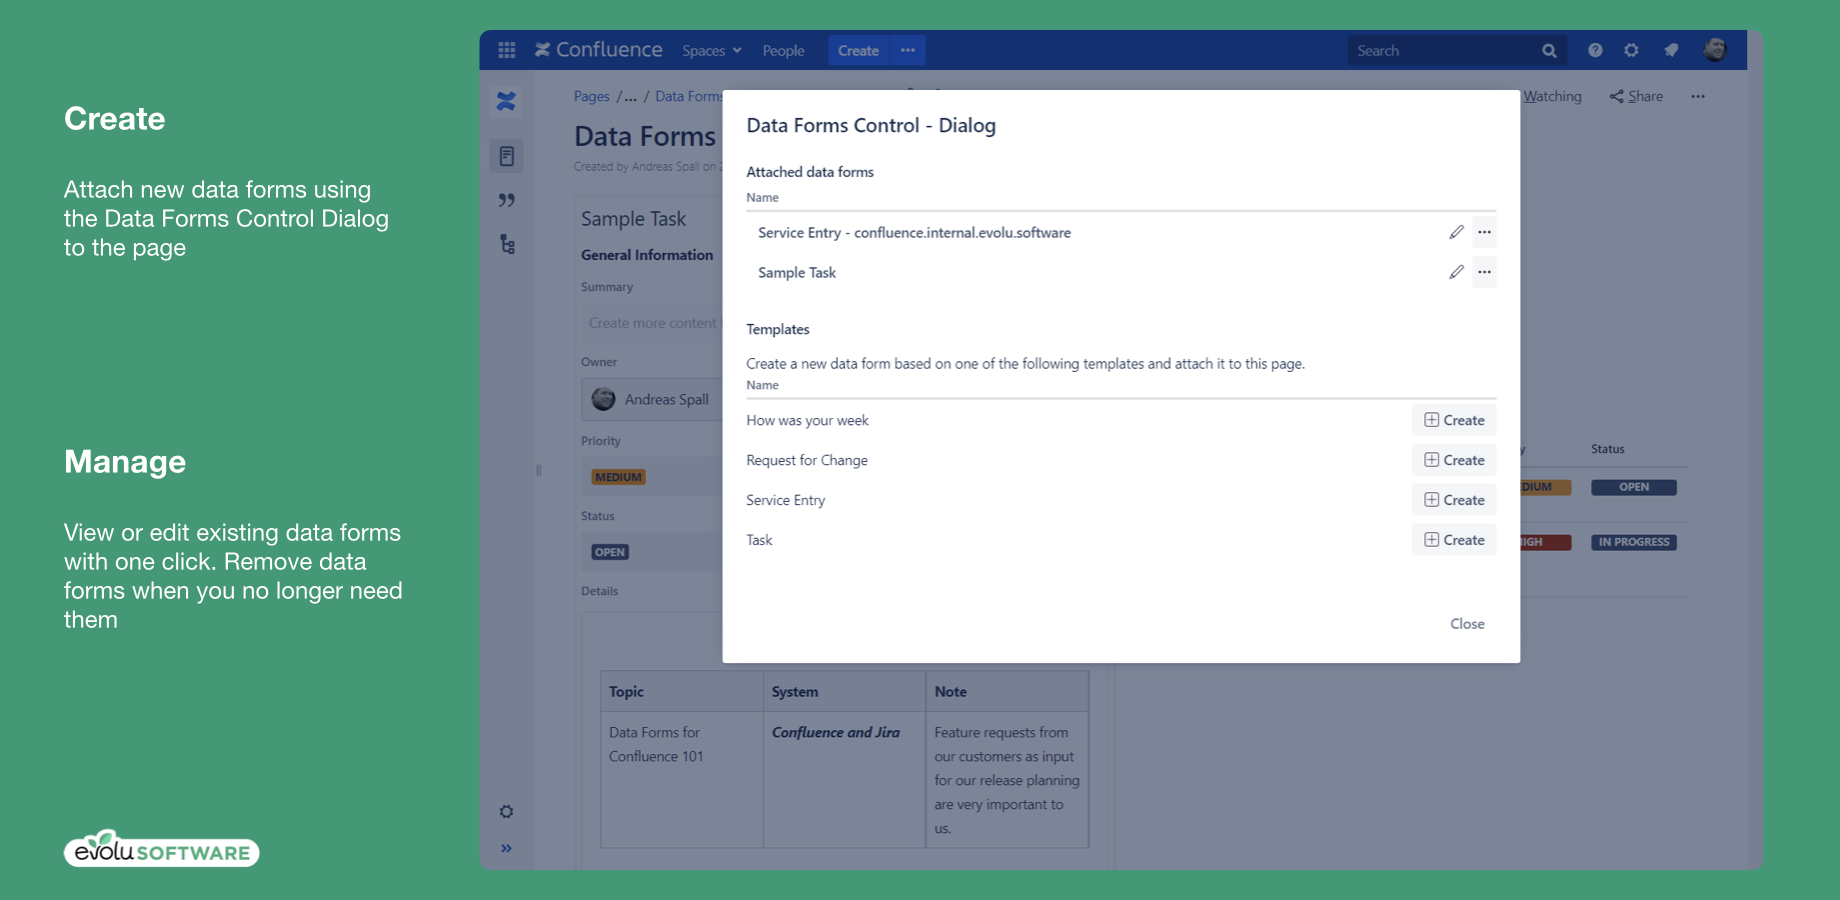
Task: Open the Confluence settings gear icon
Action: (x=1632, y=49)
